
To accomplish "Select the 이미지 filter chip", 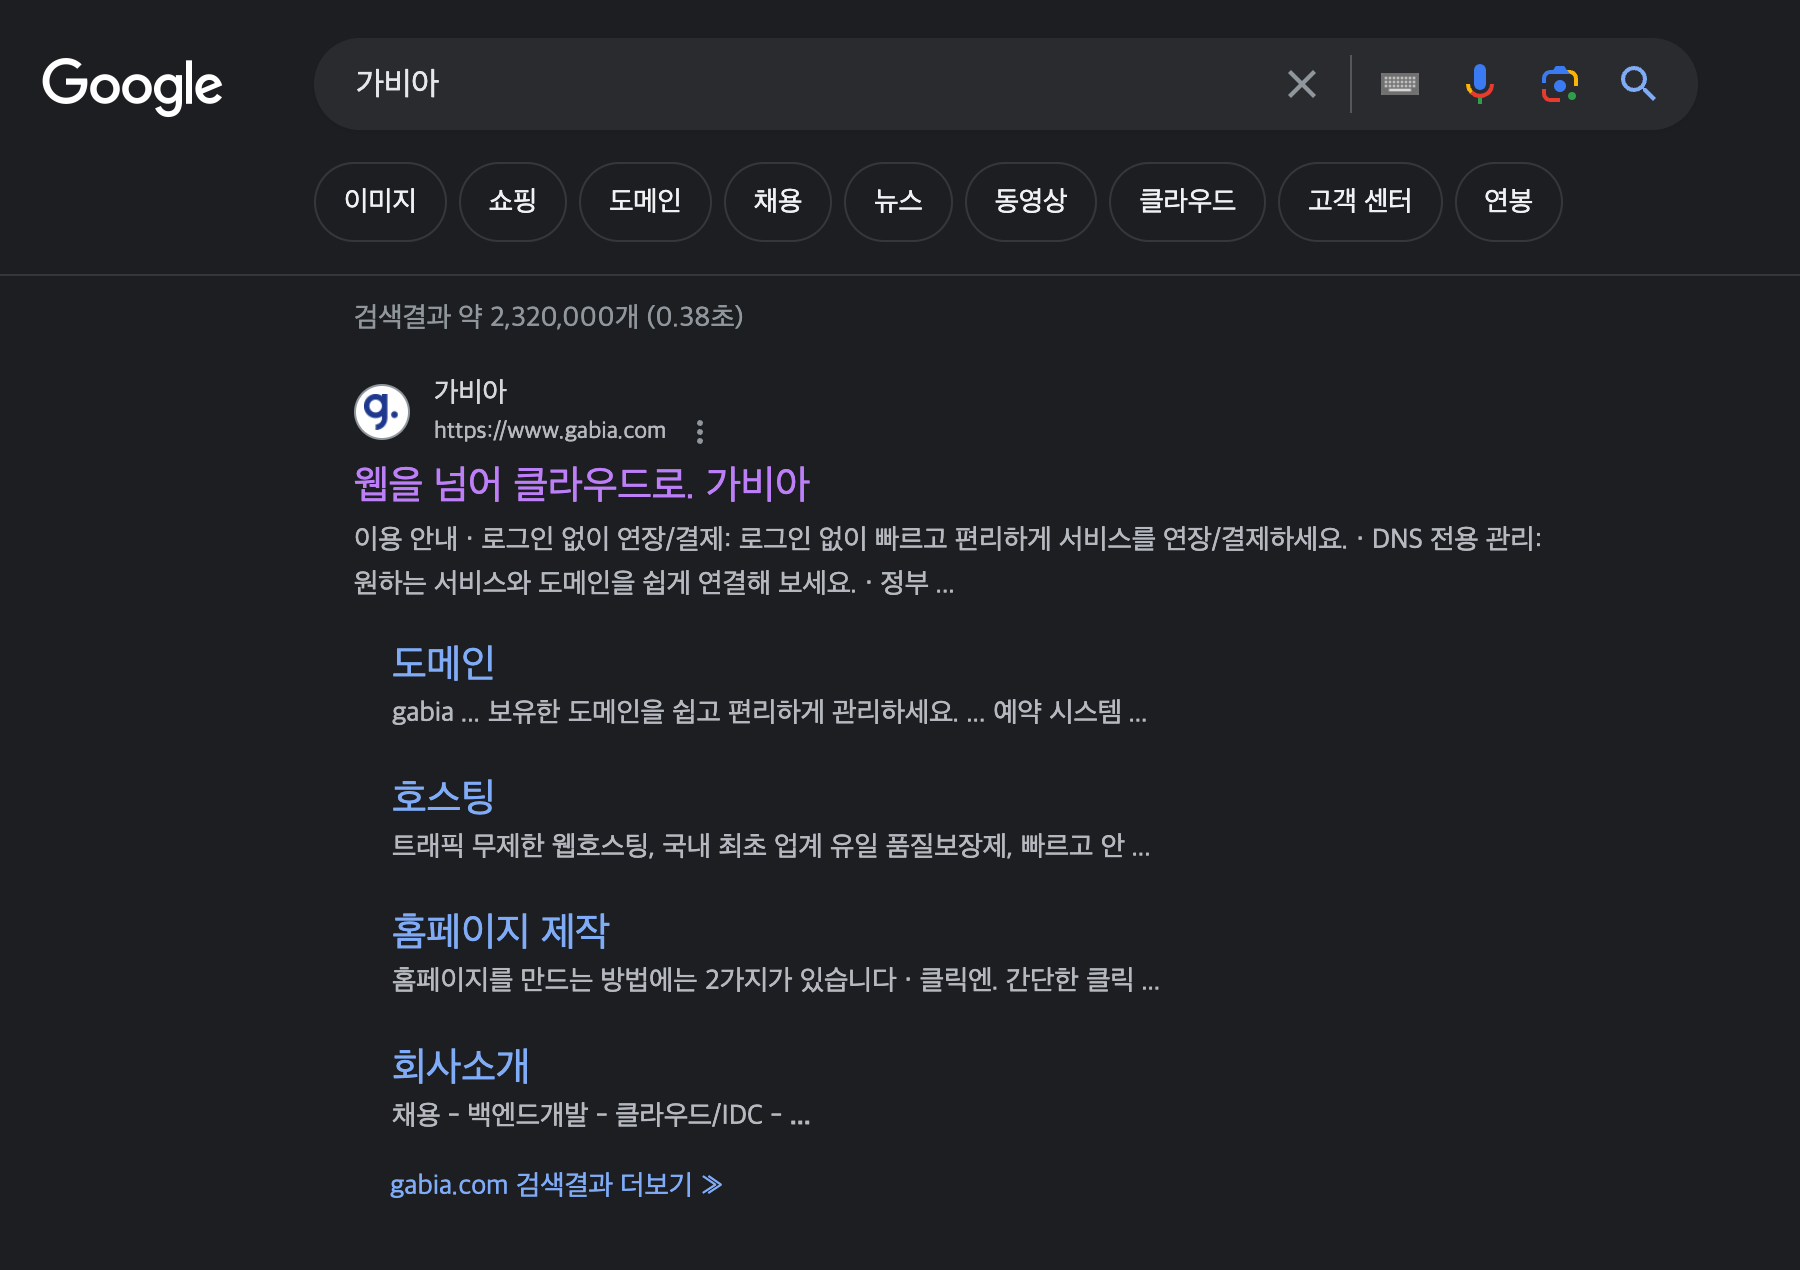I will (380, 201).
